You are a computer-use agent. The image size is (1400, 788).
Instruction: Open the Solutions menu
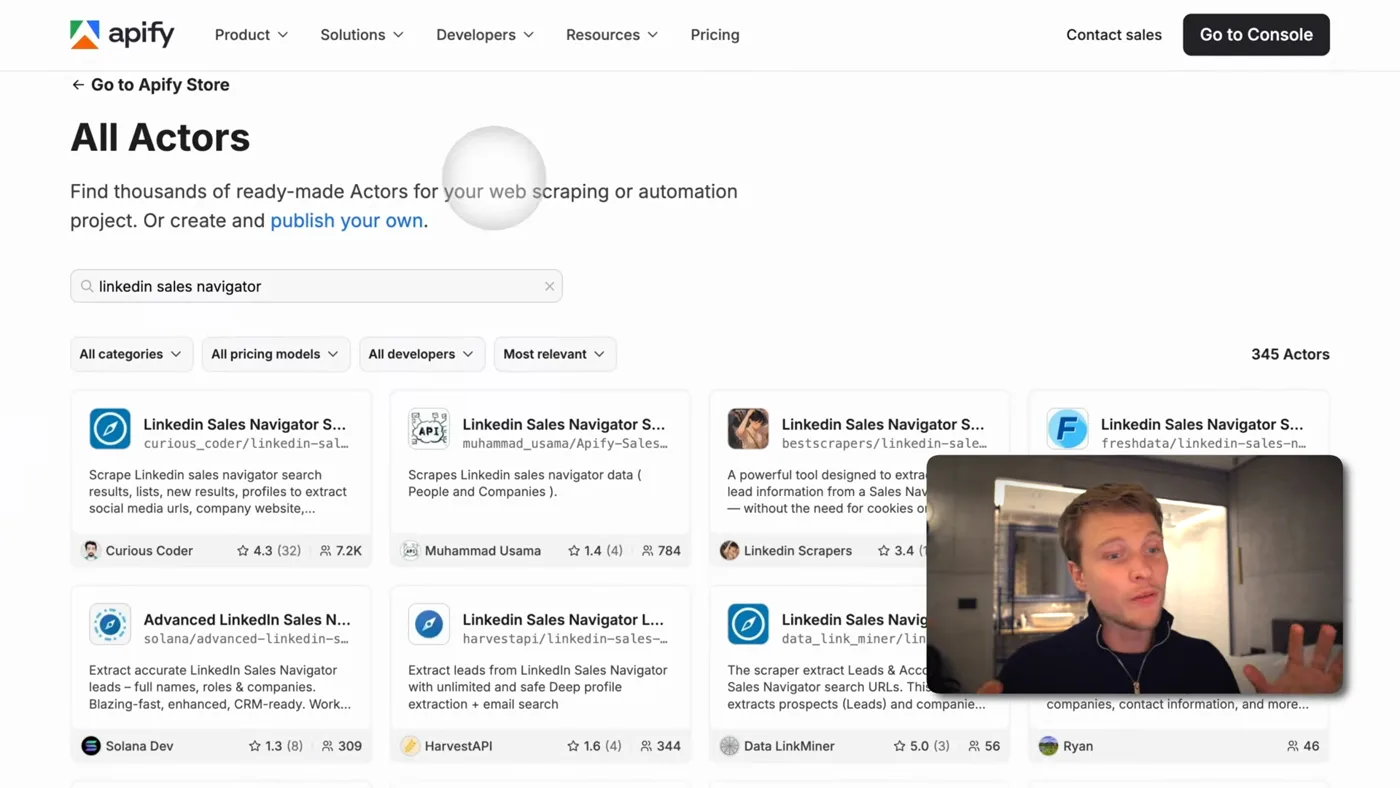click(362, 35)
